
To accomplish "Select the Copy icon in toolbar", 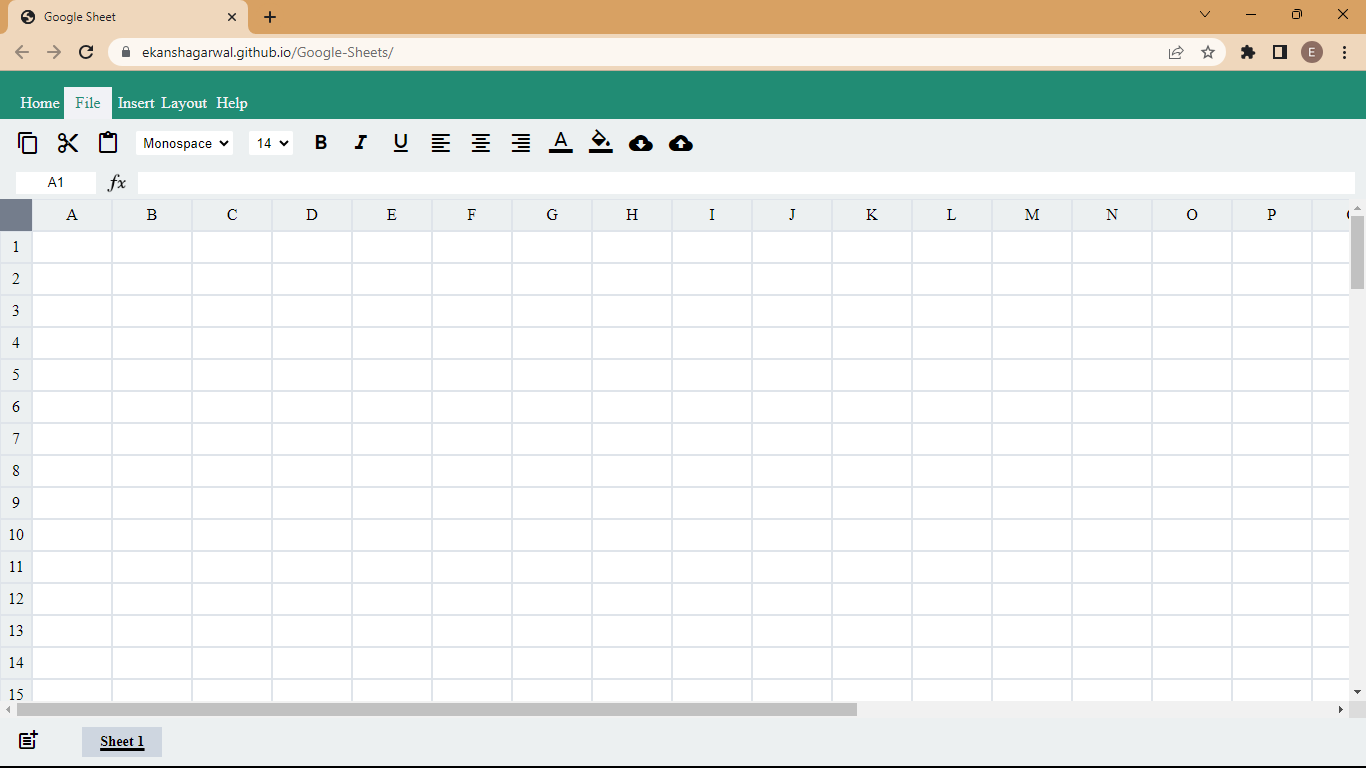I will coord(27,143).
